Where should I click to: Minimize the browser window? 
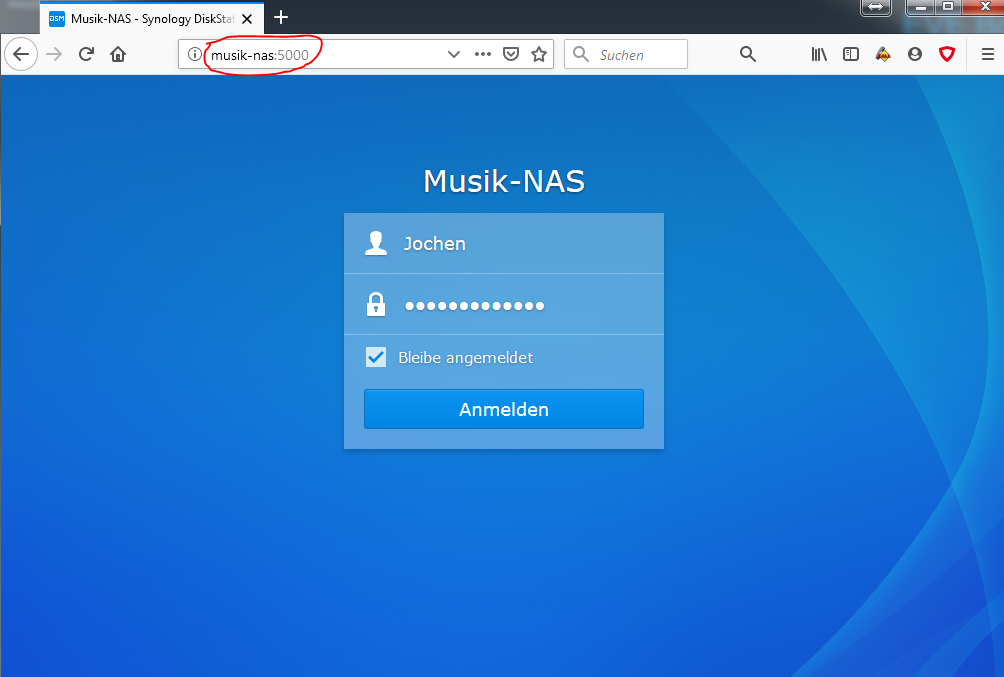click(921, 7)
